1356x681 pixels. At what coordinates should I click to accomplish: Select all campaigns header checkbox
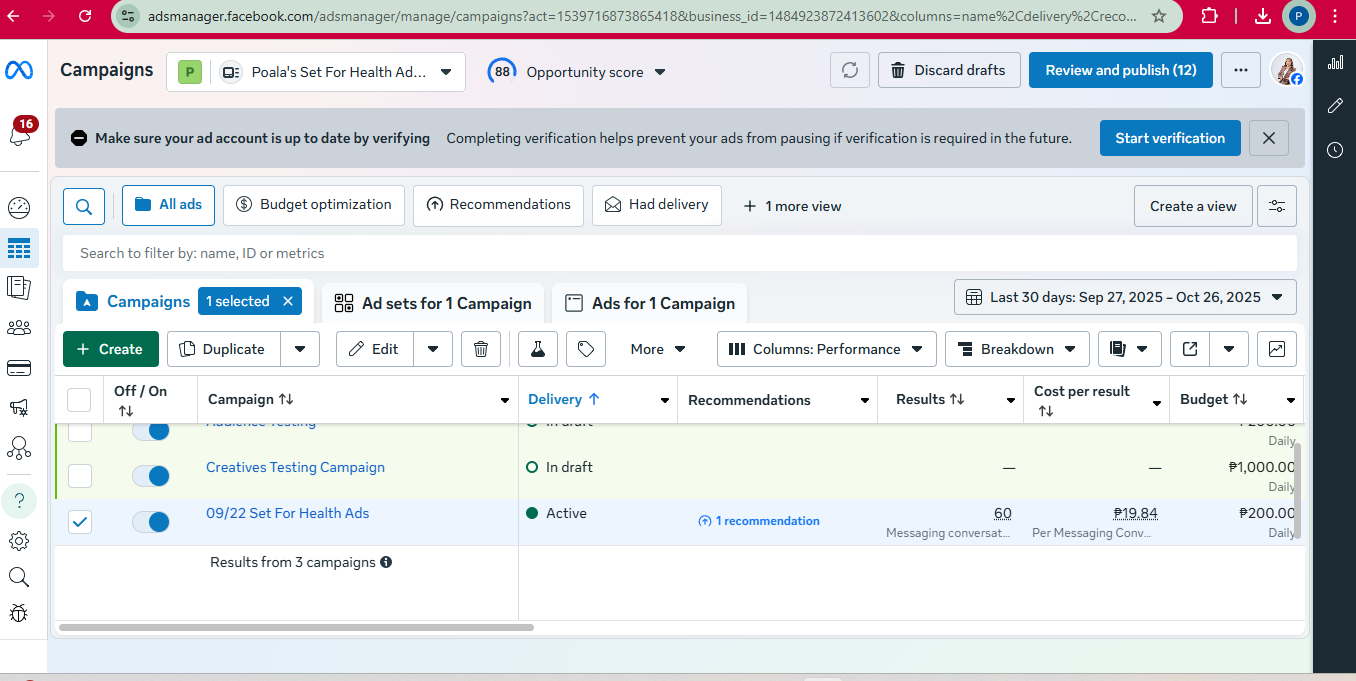79,400
